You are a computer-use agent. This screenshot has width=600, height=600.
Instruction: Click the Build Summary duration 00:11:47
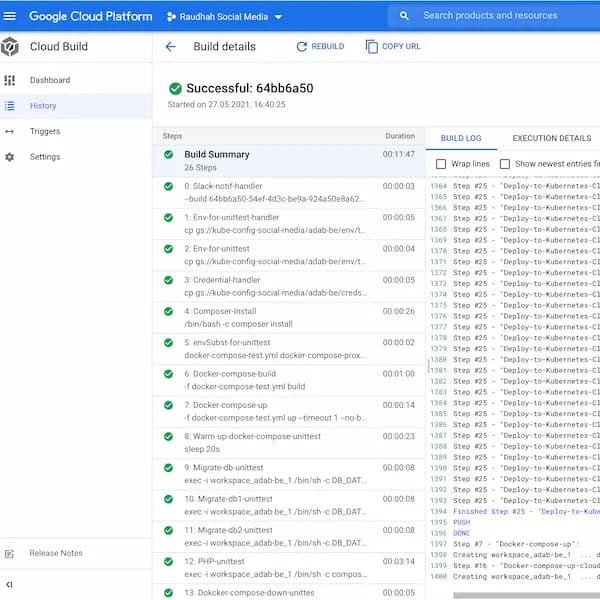[x=399, y=154]
